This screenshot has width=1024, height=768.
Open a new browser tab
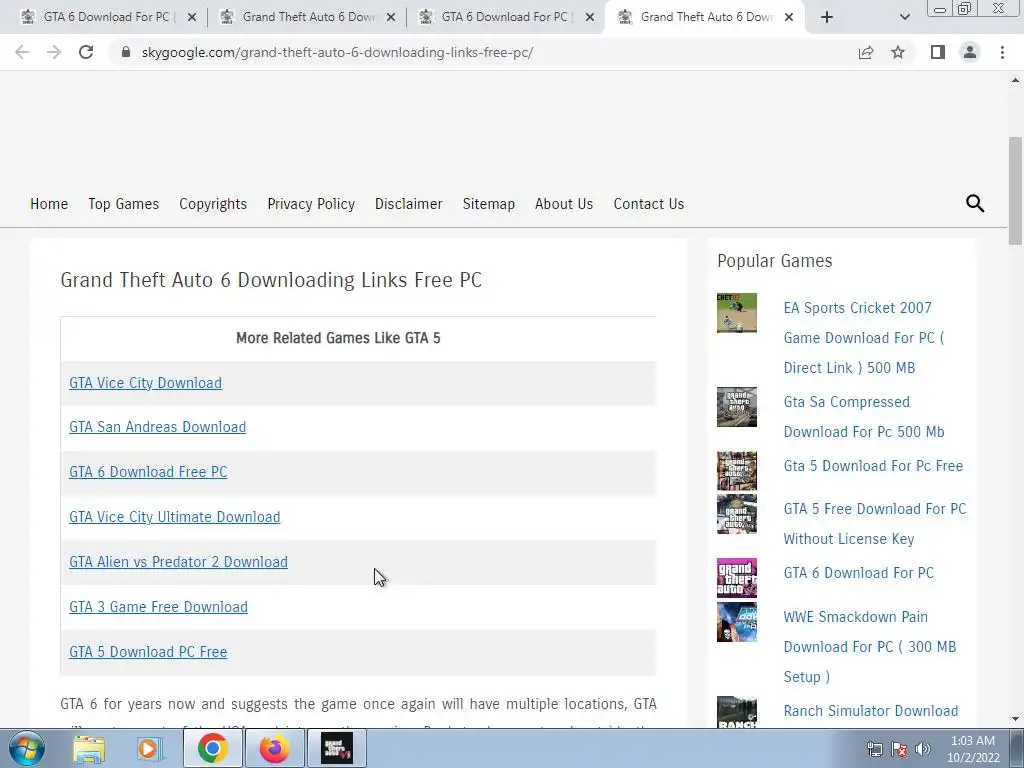click(827, 17)
